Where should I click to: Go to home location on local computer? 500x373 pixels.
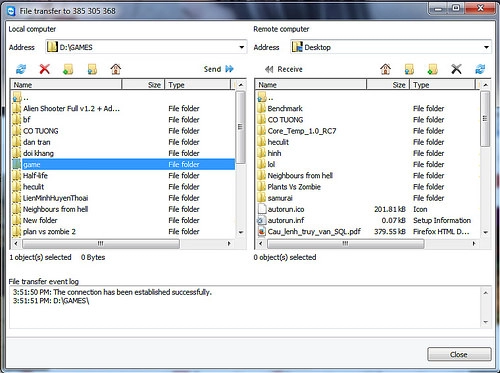[116, 69]
